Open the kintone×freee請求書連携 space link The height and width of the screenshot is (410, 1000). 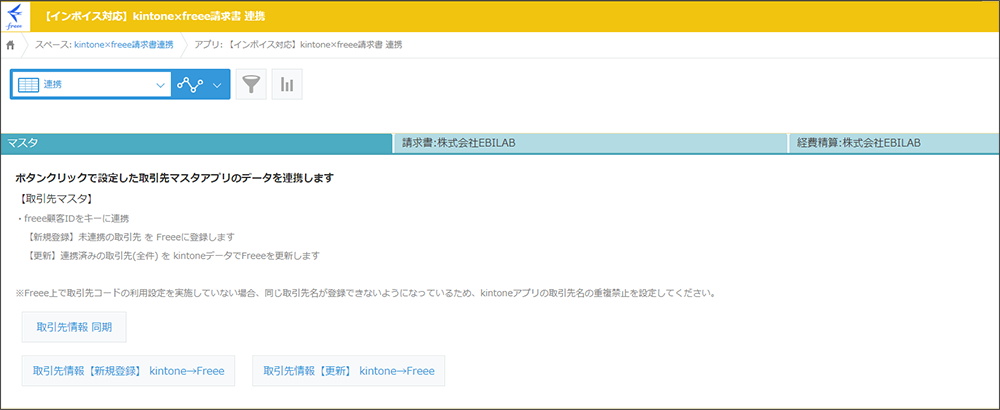click(x=124, y=45)
